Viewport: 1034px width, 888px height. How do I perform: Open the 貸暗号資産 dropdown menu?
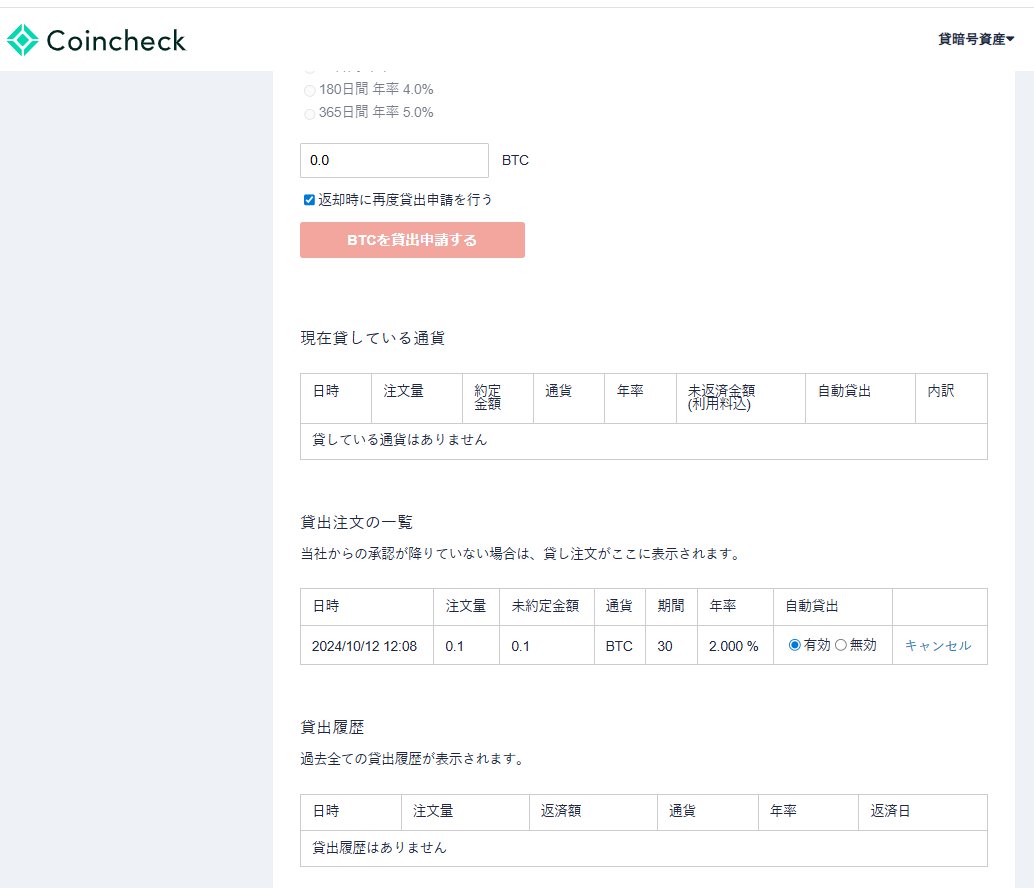[x=976, y=40]
